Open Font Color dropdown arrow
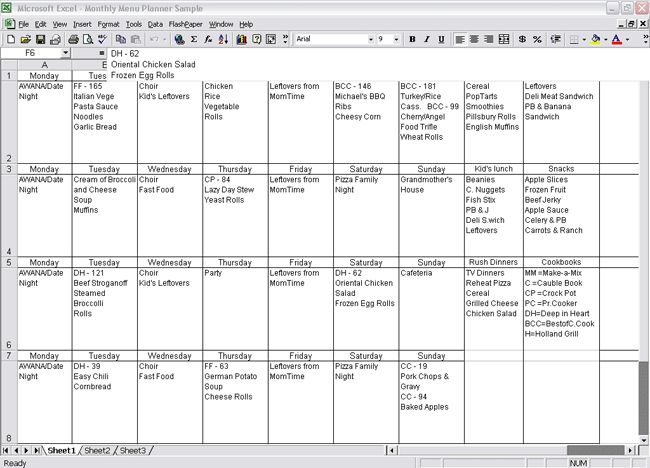The height and width of the screenshot is (468, 650). click(x=627, y=39)
